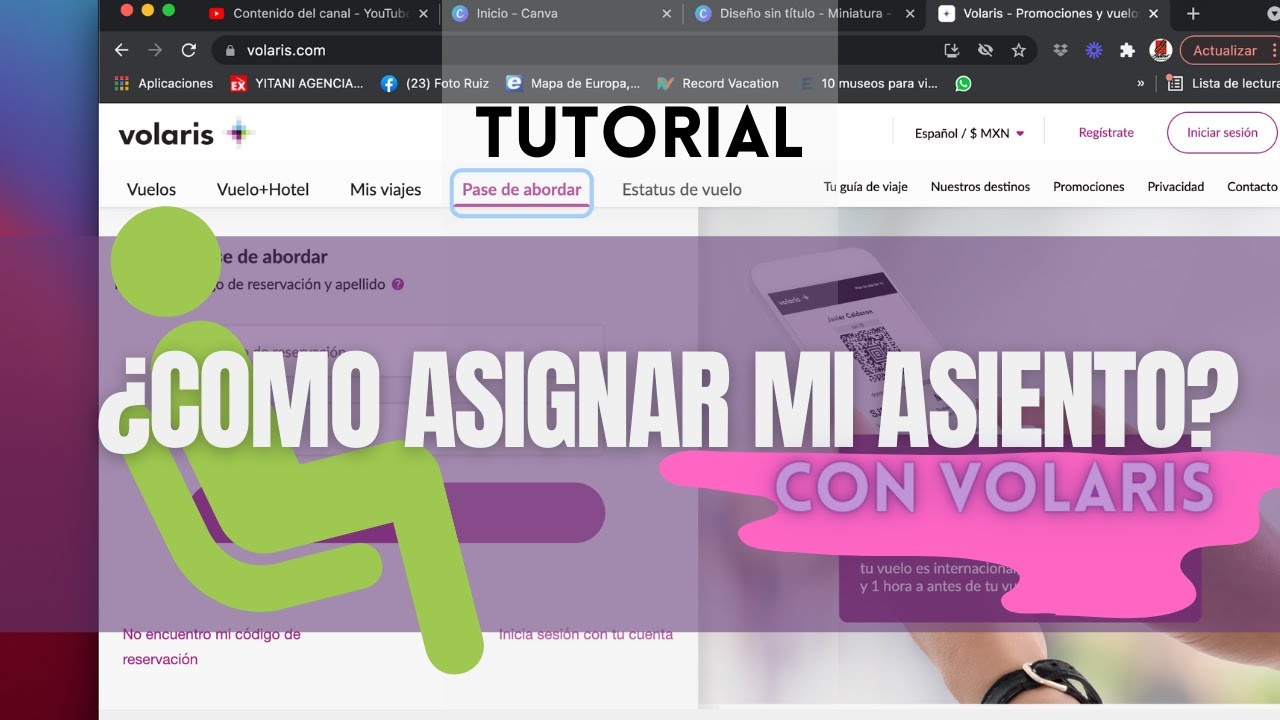Open the Nuestros destinos link
Image resolution: width=1280 pixels, height=720 pixels.
980,187
